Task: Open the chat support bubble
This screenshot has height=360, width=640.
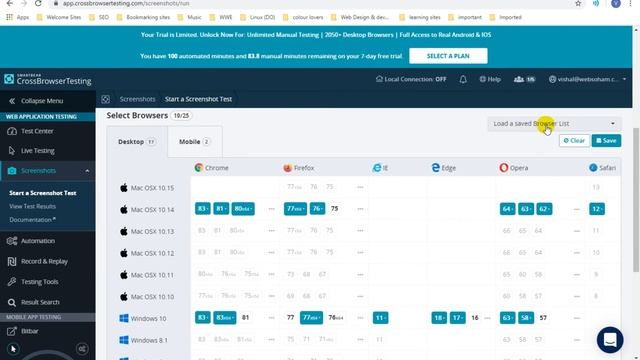Action: click(x=610, y=340)
